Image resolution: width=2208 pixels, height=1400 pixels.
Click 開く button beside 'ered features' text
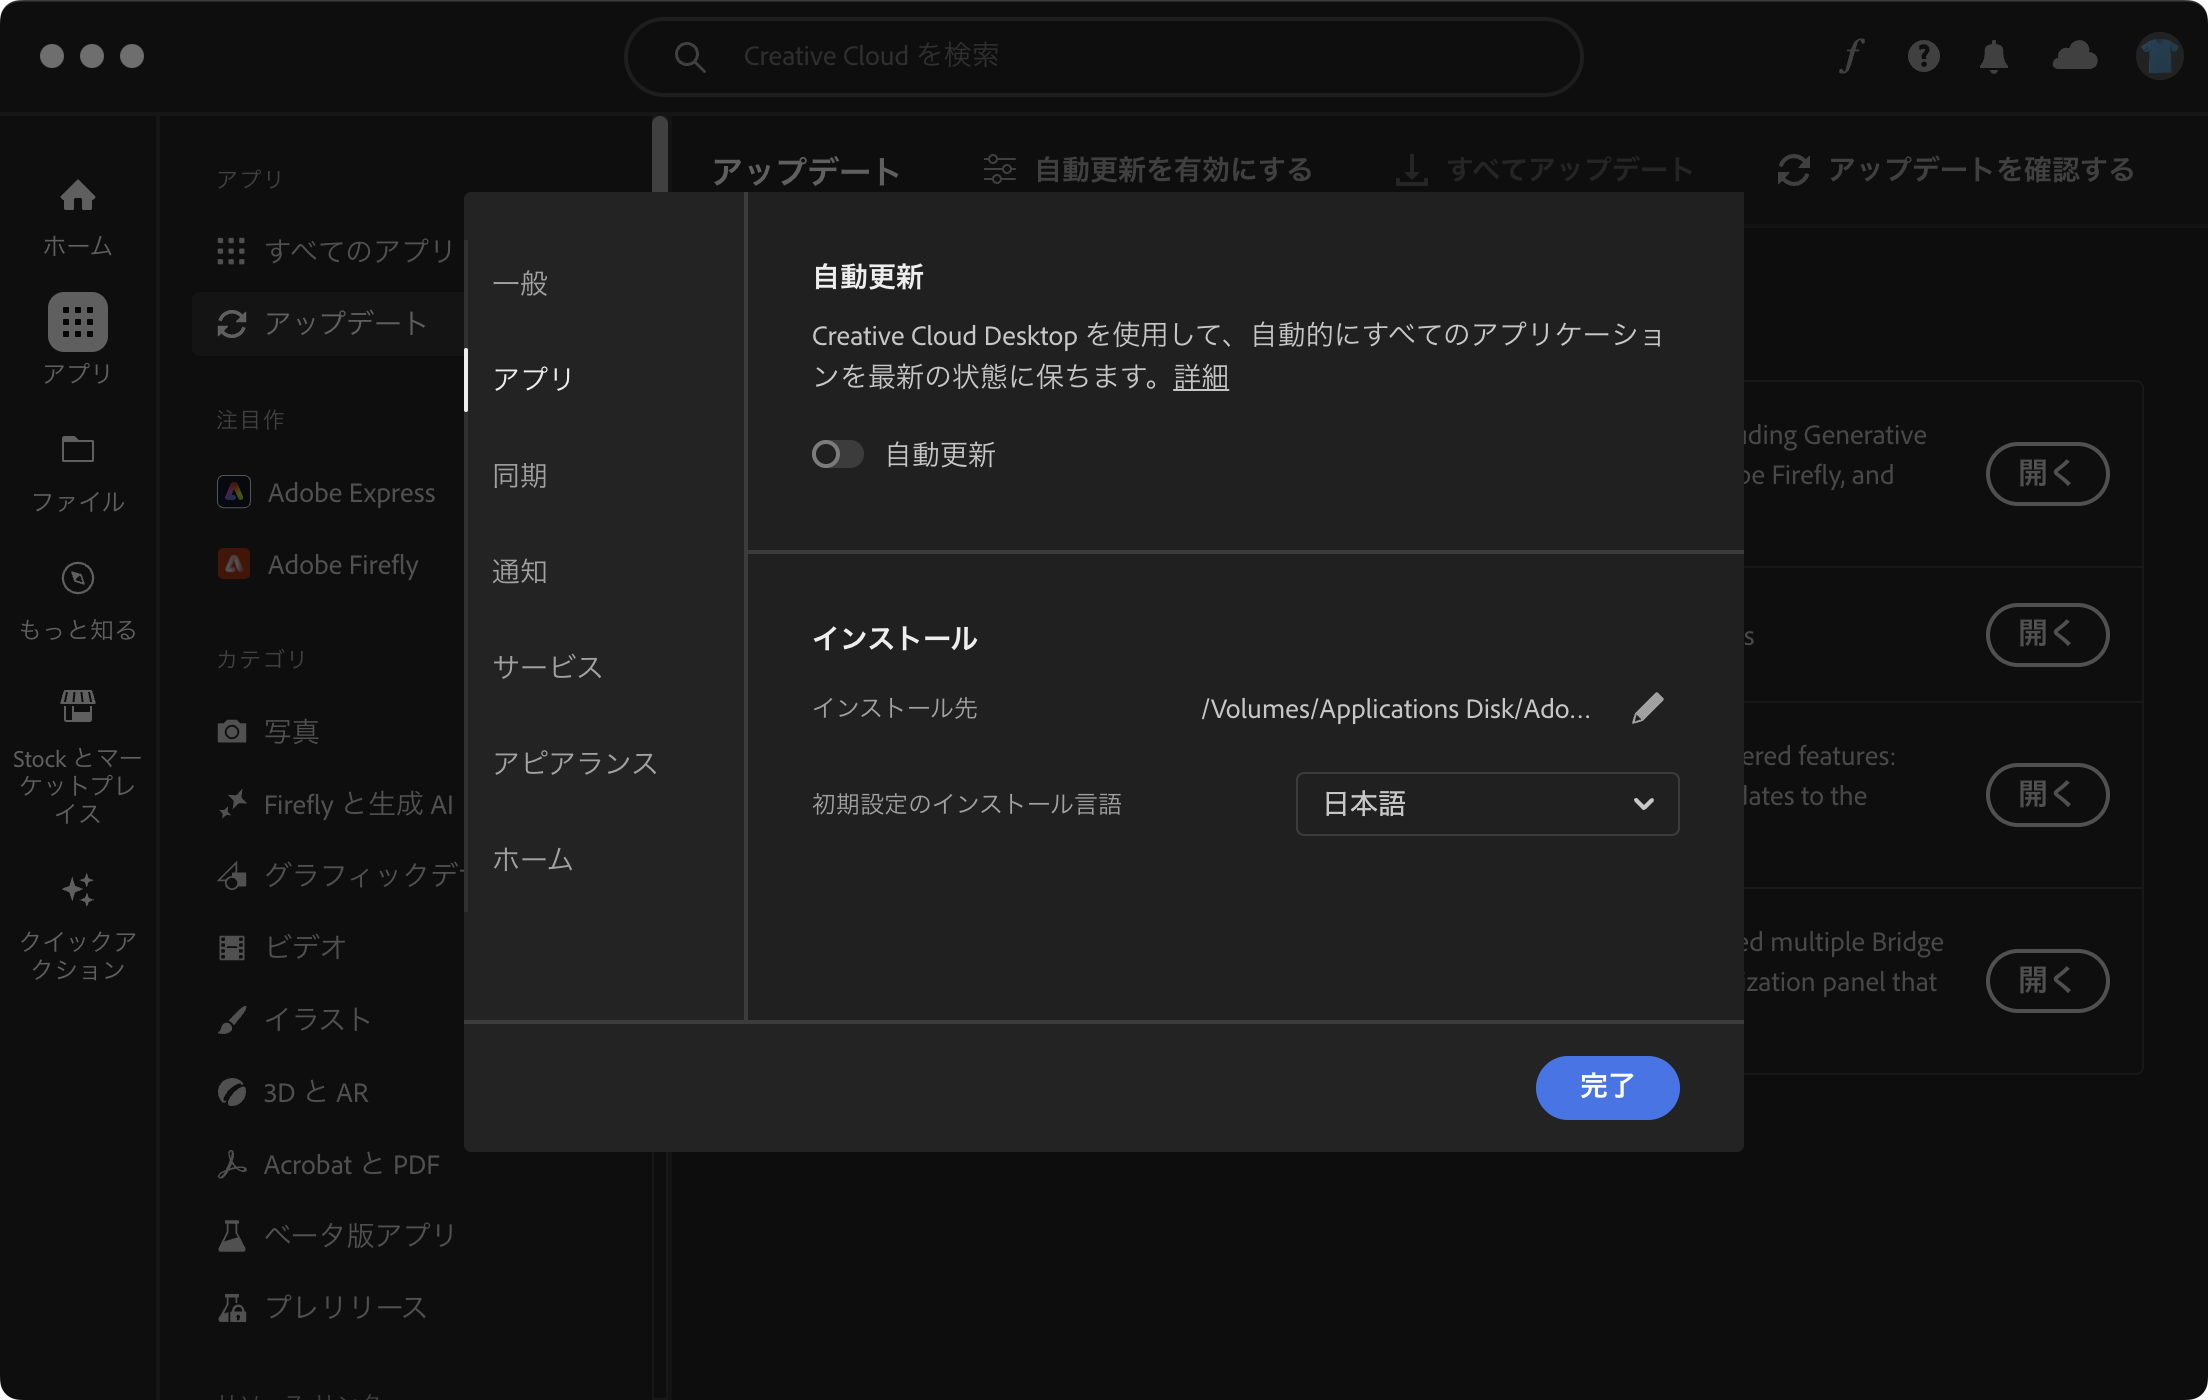2047,795
